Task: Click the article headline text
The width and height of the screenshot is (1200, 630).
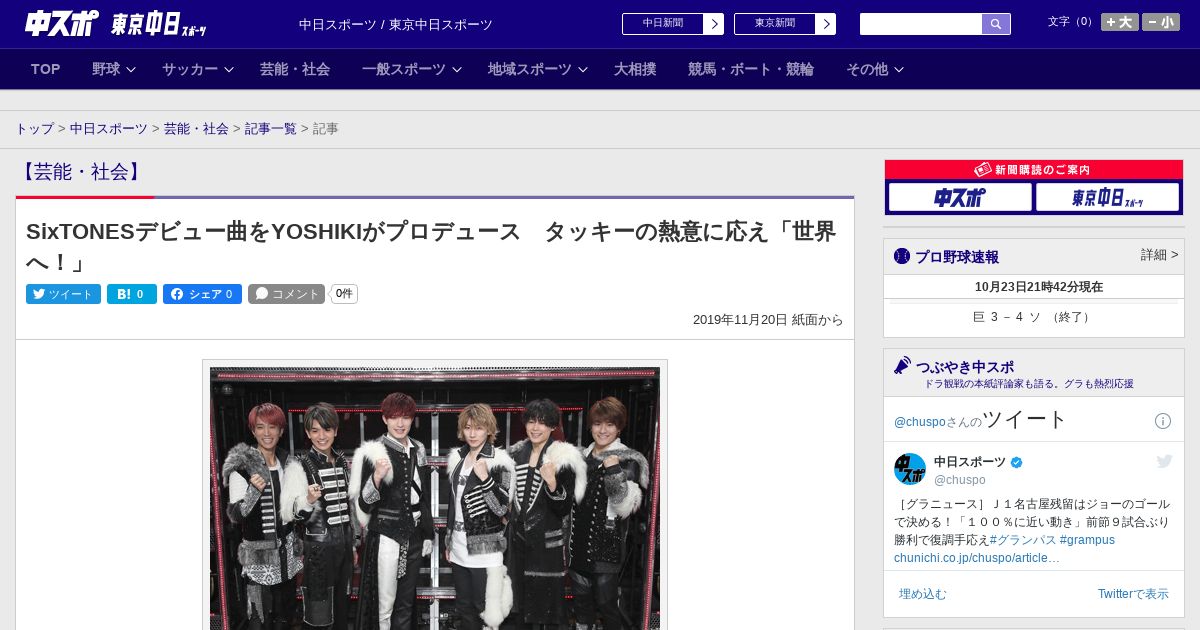Action: click(431, 246)
